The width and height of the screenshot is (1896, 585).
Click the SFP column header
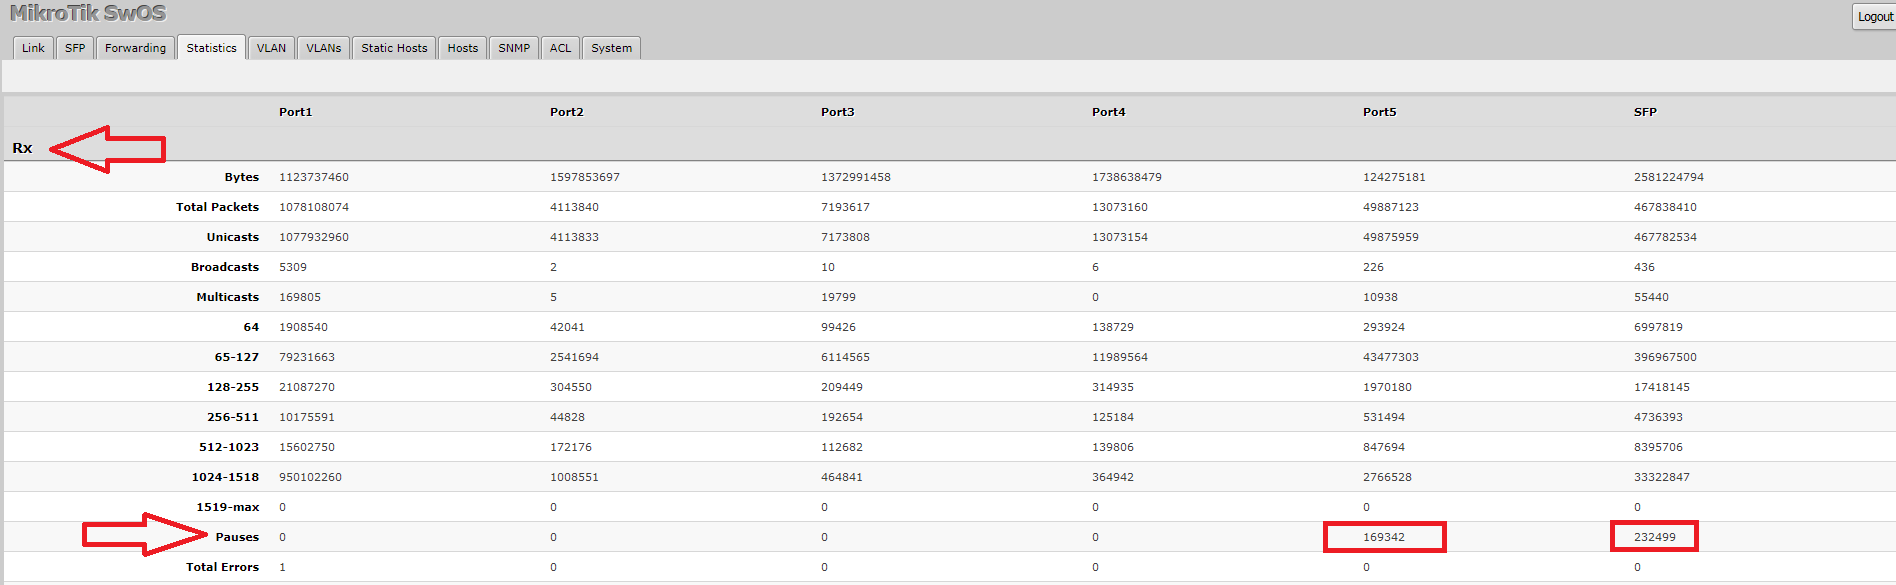pos(1645,112)
